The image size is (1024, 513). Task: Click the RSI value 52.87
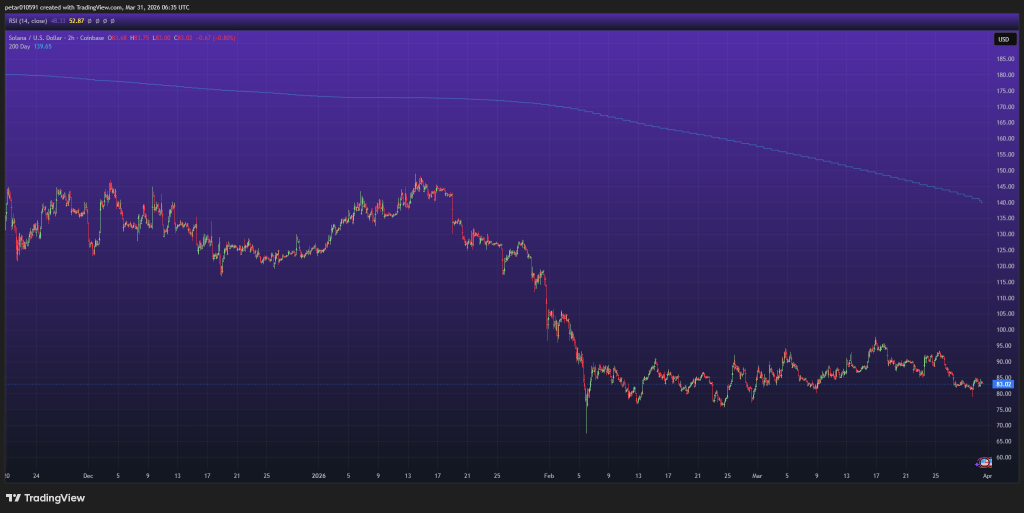tap(76, 21)
